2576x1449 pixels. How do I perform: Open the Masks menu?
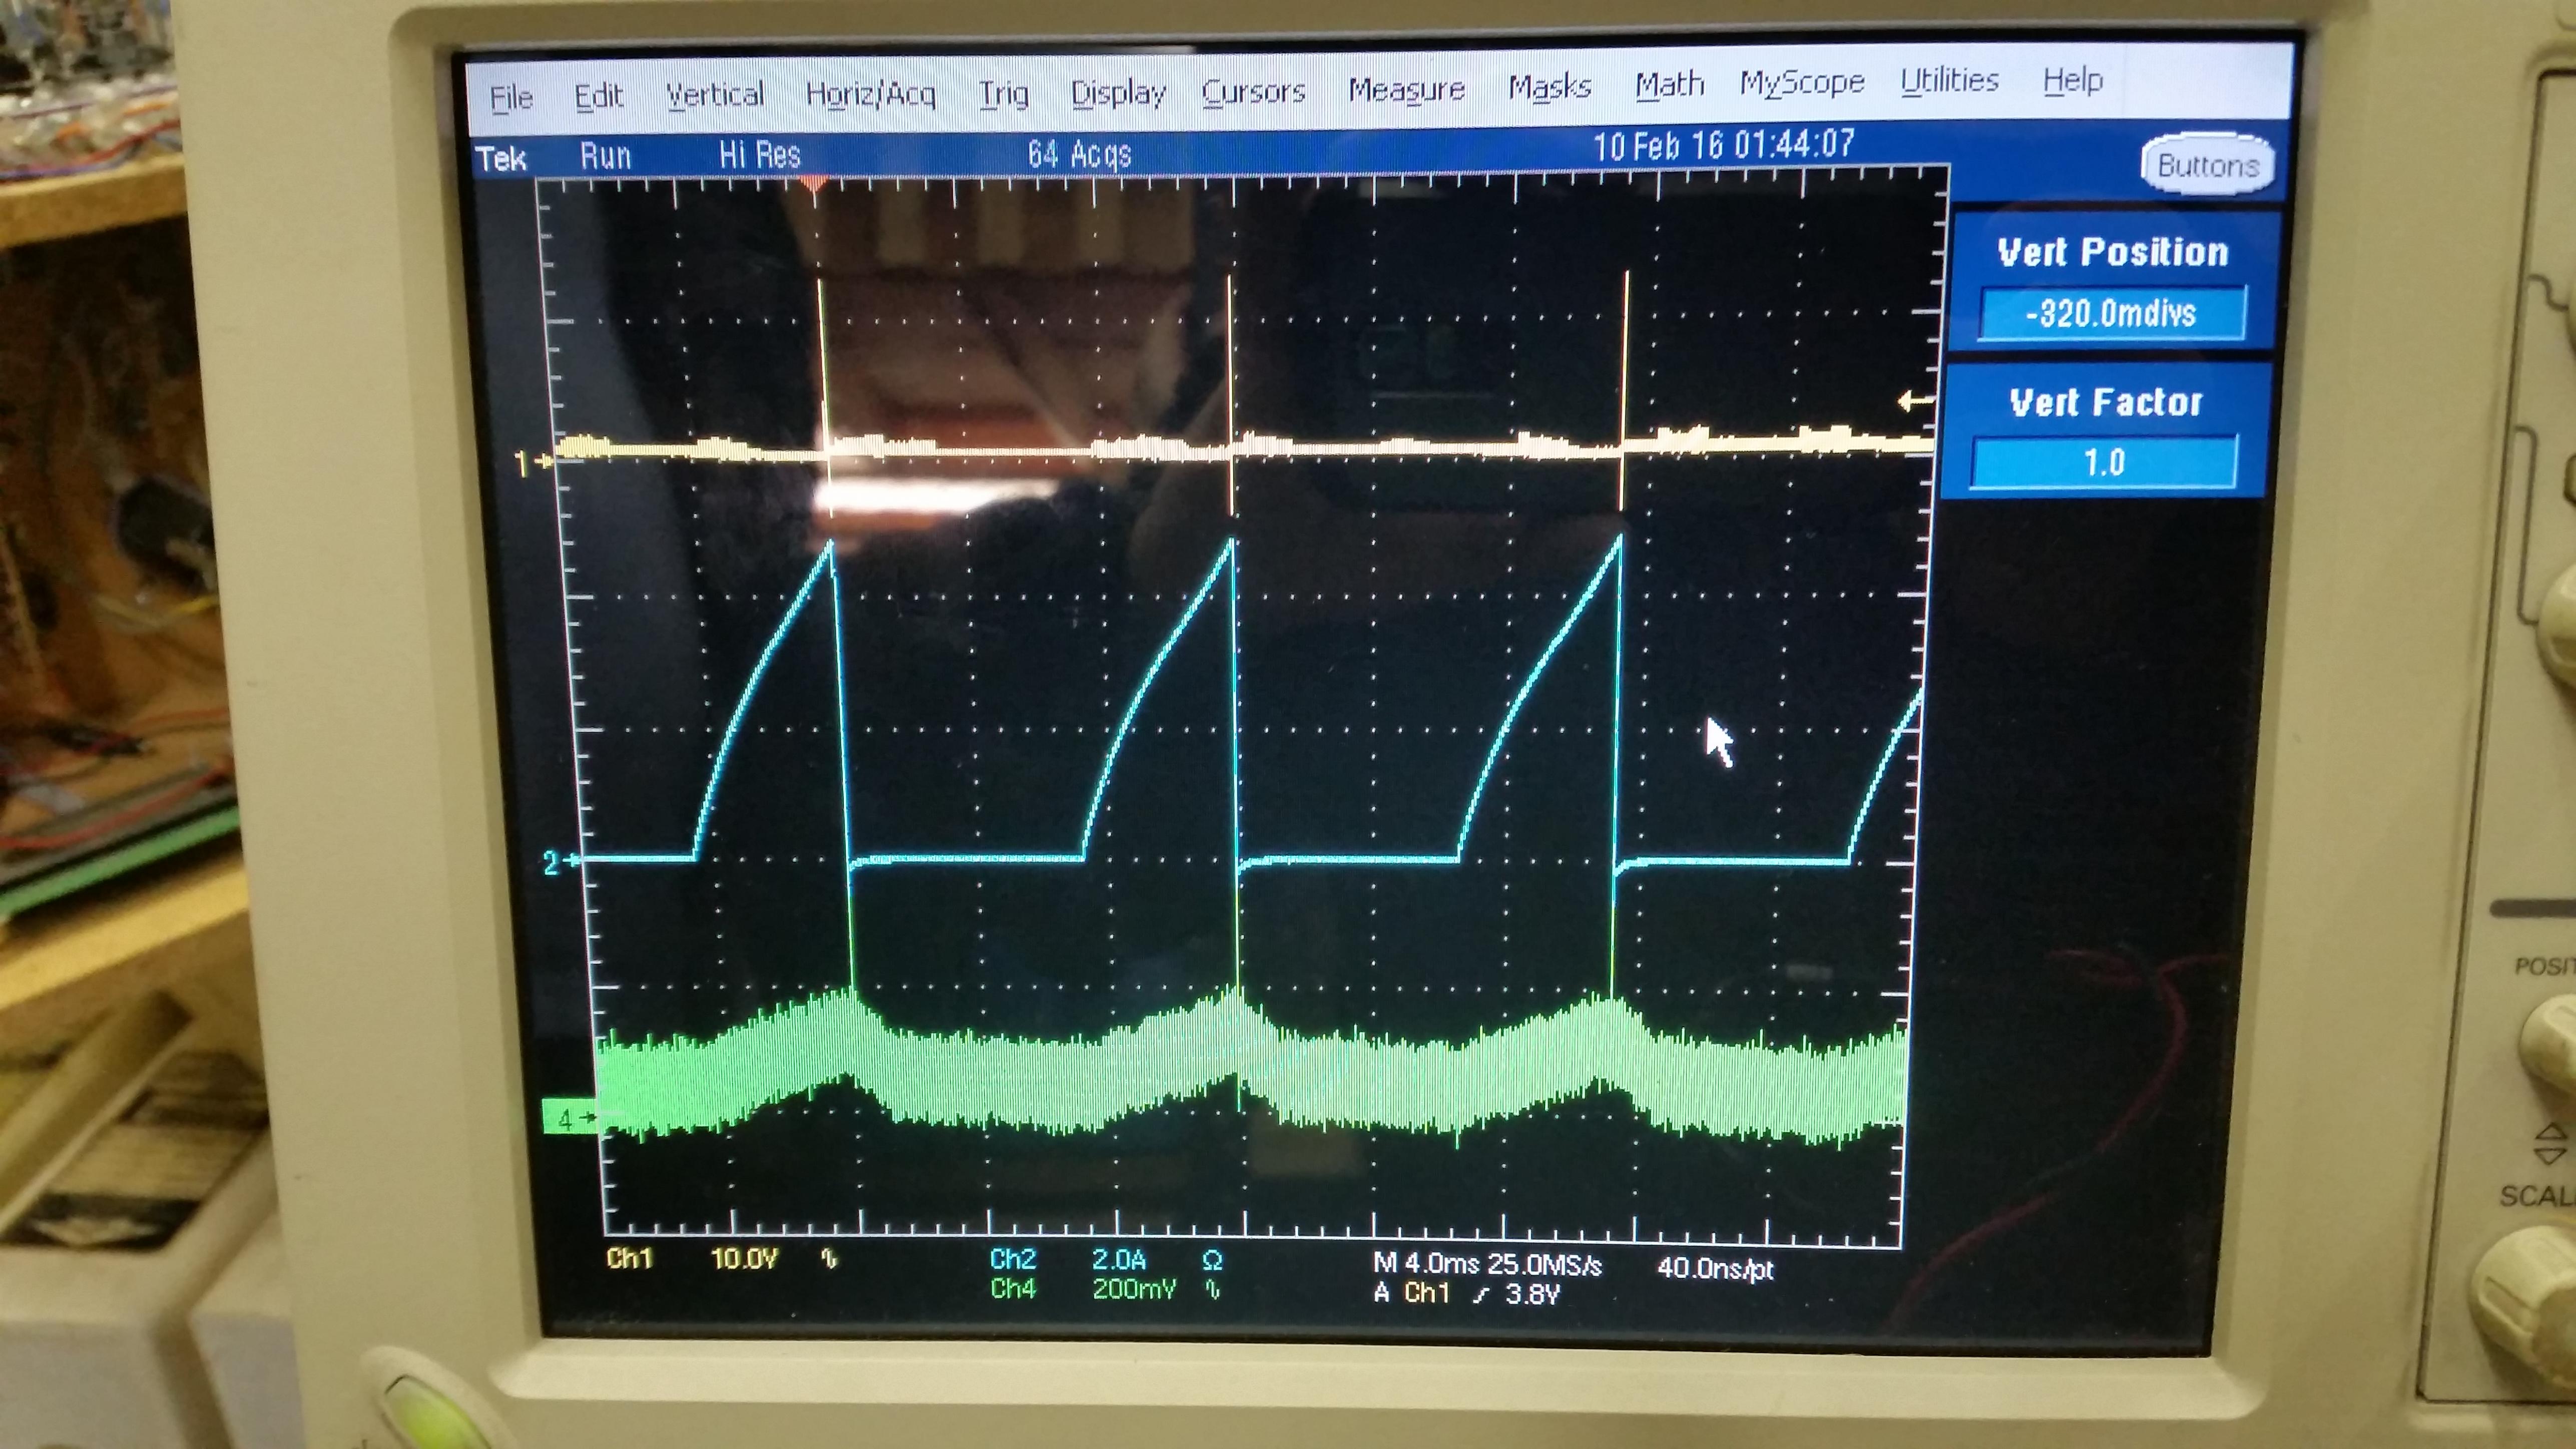pyautogui.click(x=1549, y=87)
